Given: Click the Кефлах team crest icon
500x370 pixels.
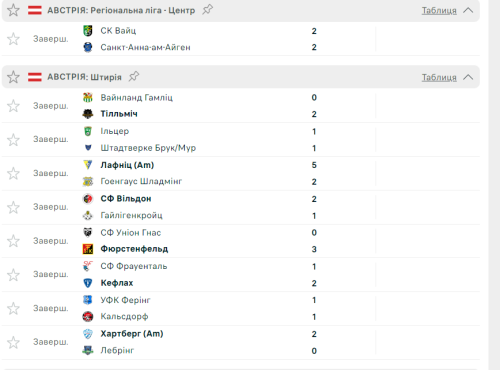Looking at the screenshot, I should pyautogui.click(x=88, y=283).
